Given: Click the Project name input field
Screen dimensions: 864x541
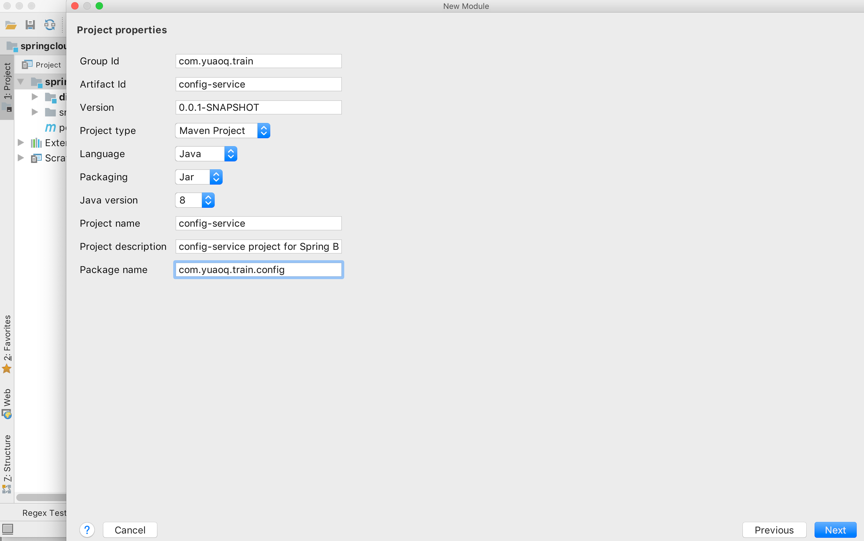Looking at the screenshot, I should click(x=258, y=223).
